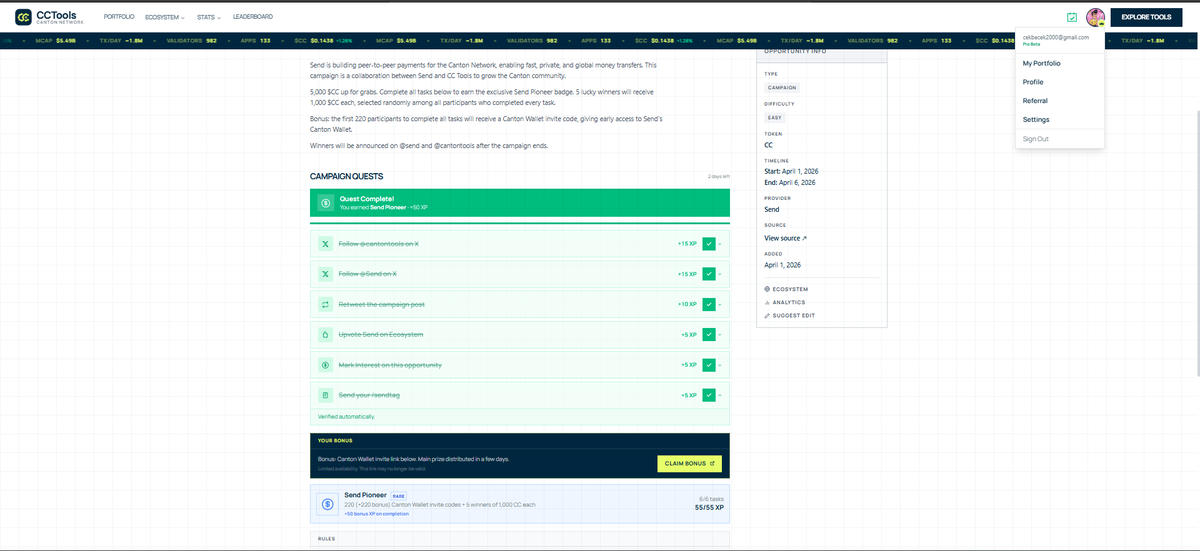Click 'End: April 6, 2026' timeline text
The width and height of the screenshot is (1200, 551).
pos(790,182)
